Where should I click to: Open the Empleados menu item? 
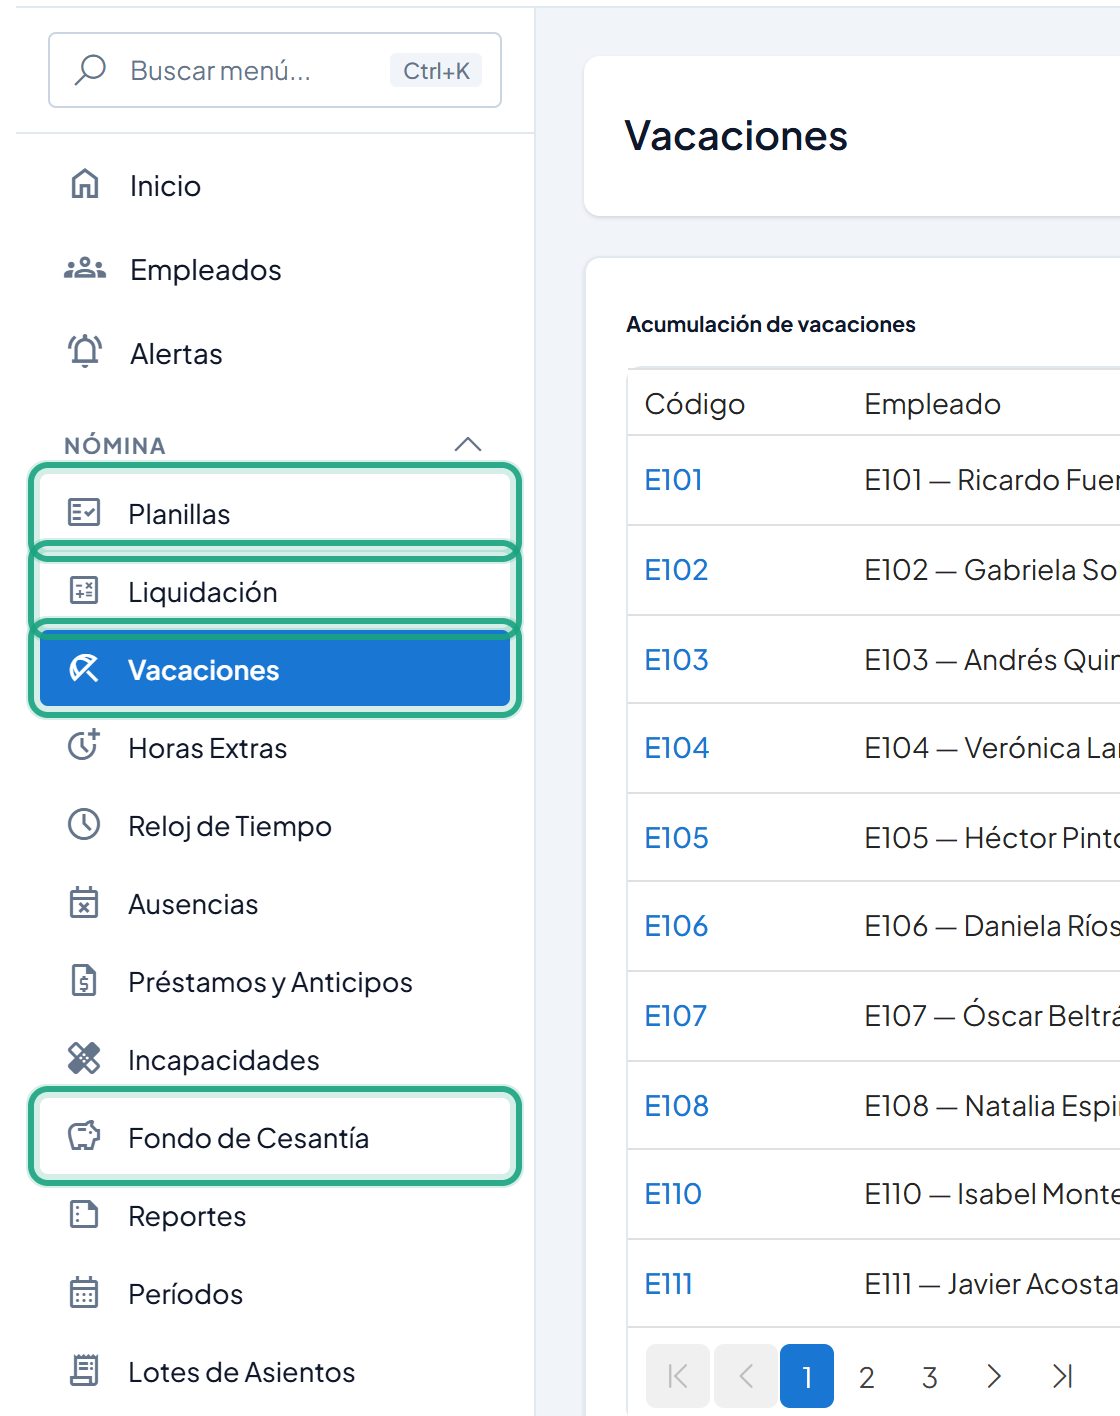(275, 270)
